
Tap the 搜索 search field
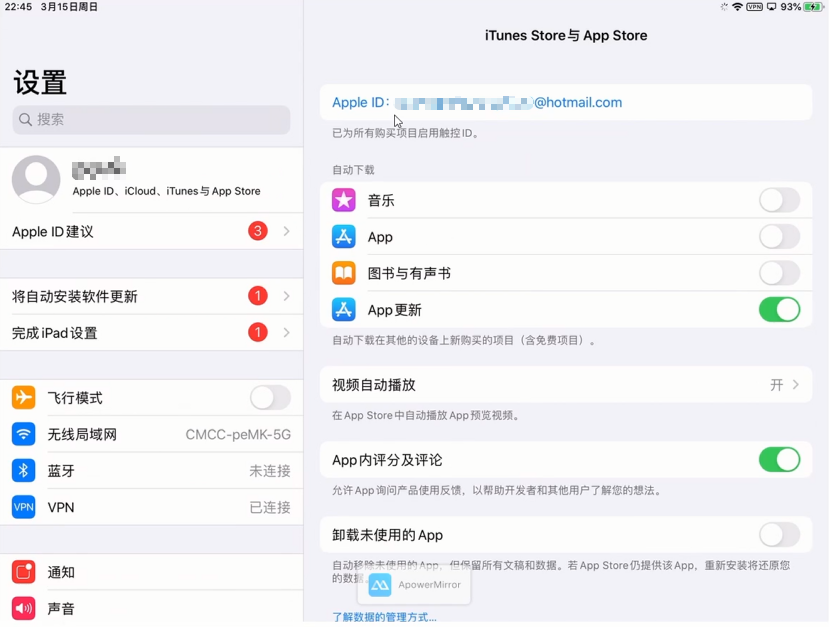[151, 119]
